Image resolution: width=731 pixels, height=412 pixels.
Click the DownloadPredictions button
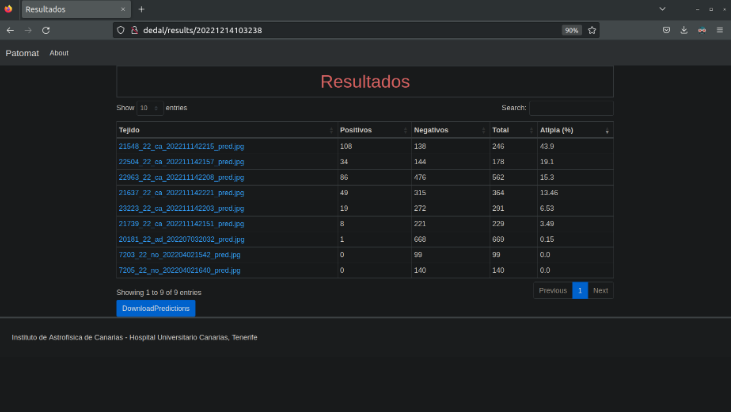coord(155,308)
